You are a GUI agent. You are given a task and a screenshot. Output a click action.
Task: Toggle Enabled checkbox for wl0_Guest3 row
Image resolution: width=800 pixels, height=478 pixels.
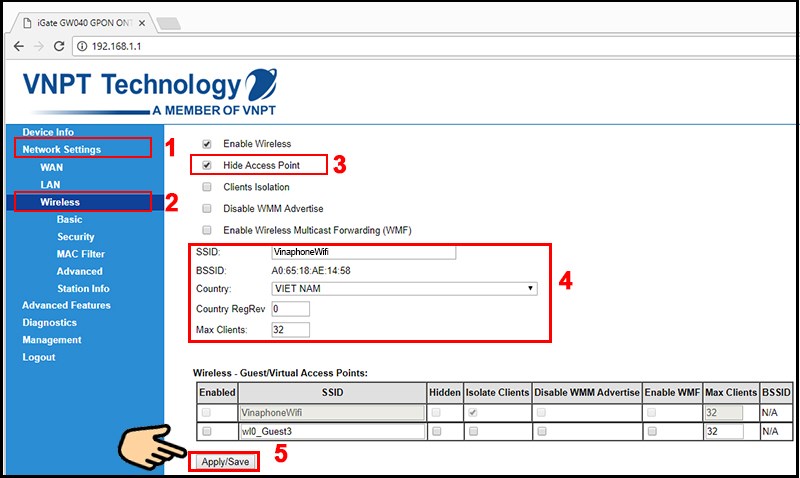[x=207, y=432]
